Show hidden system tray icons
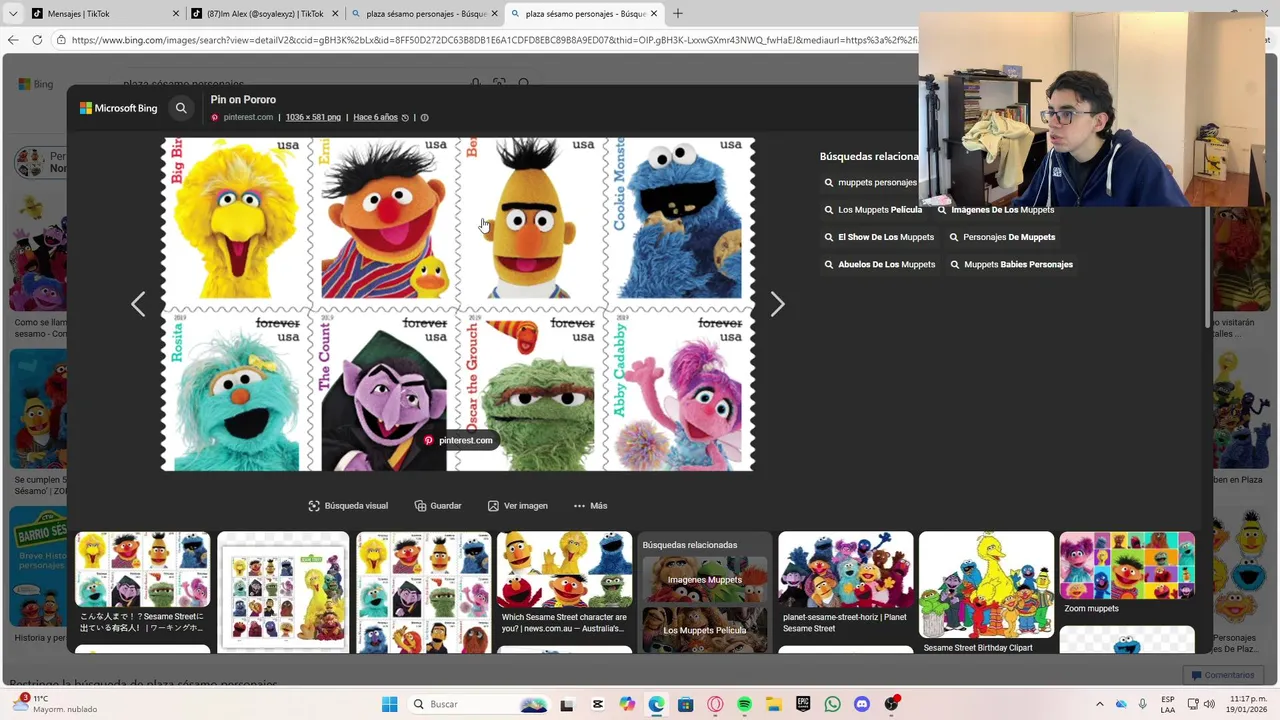Viewport: 1280px width, 720px height. (1099, 704)
